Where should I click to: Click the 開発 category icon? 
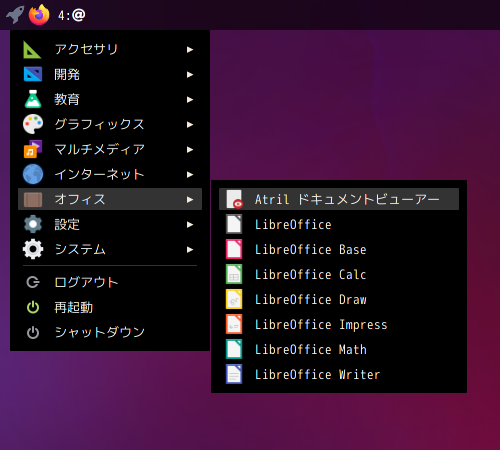point(33,74)
